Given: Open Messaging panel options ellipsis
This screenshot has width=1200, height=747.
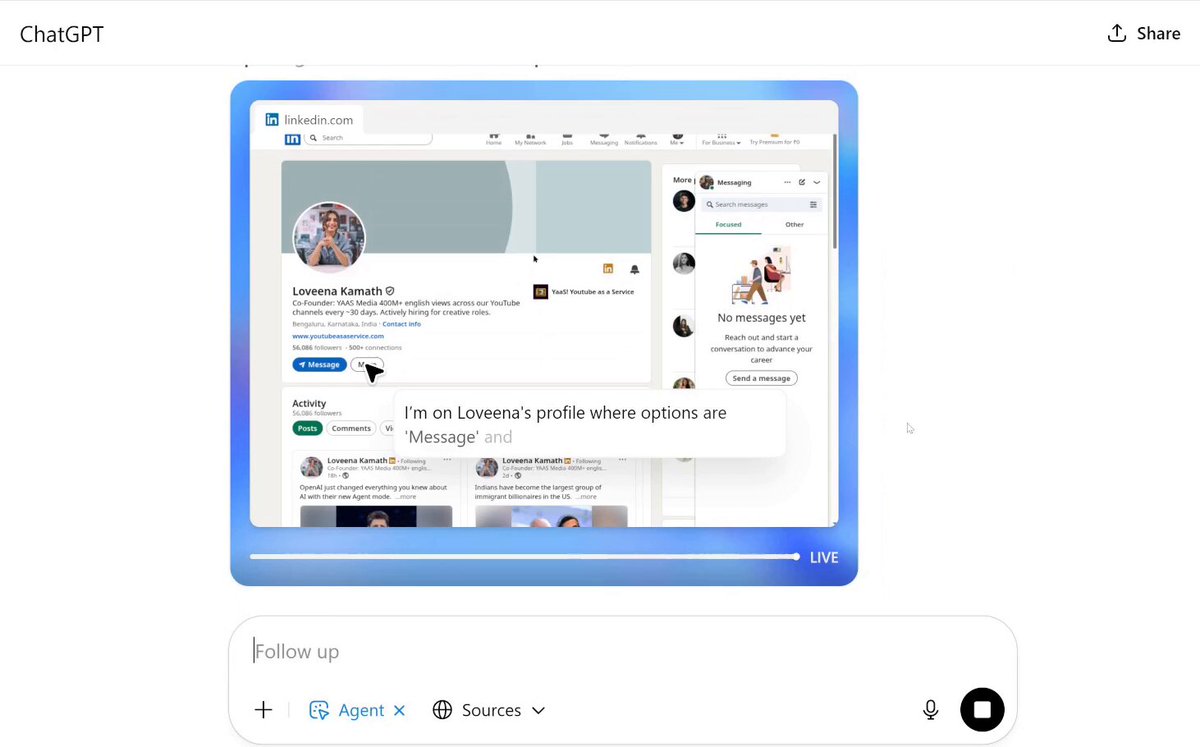Looking at the screenshot, I should tap(787, 182).
